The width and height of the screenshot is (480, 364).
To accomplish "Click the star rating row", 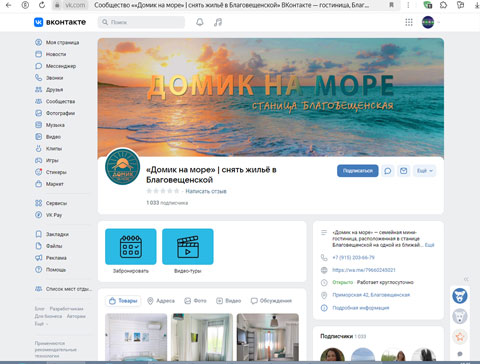I will 163,191.
